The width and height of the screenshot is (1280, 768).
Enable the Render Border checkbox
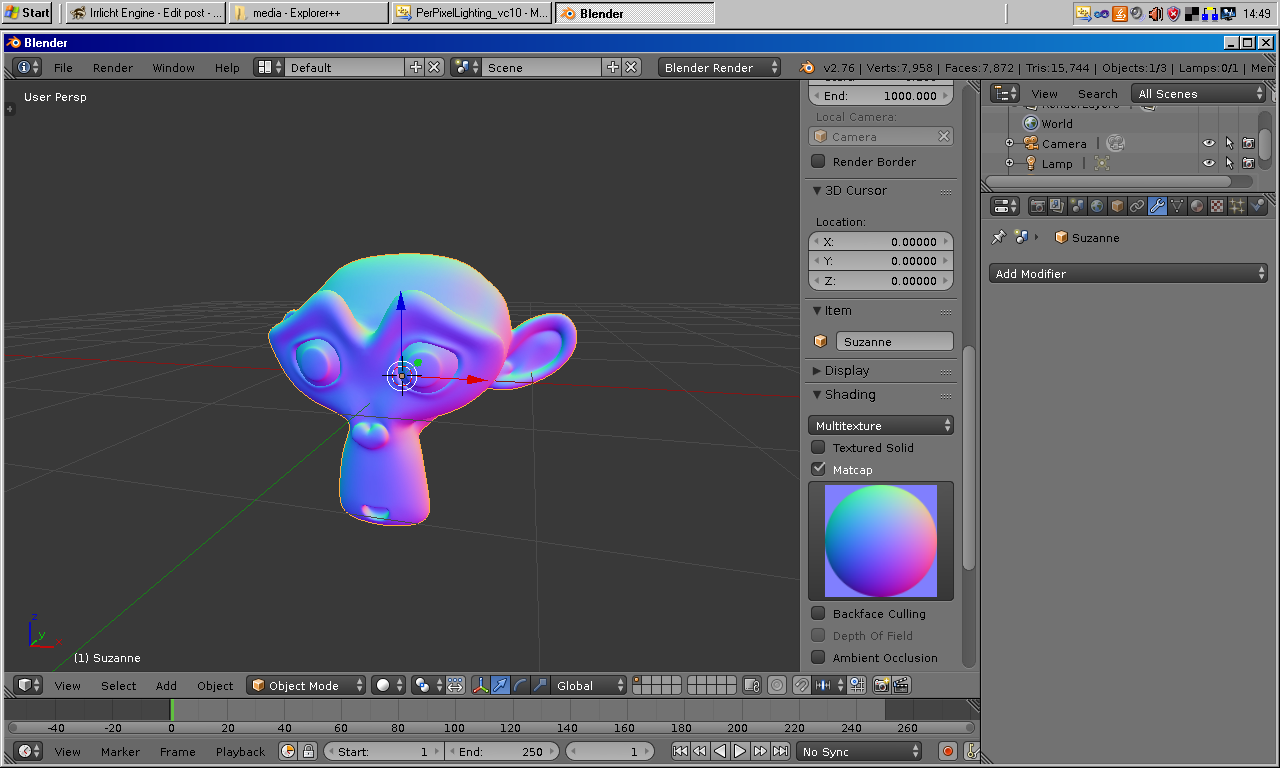point(818,161)
